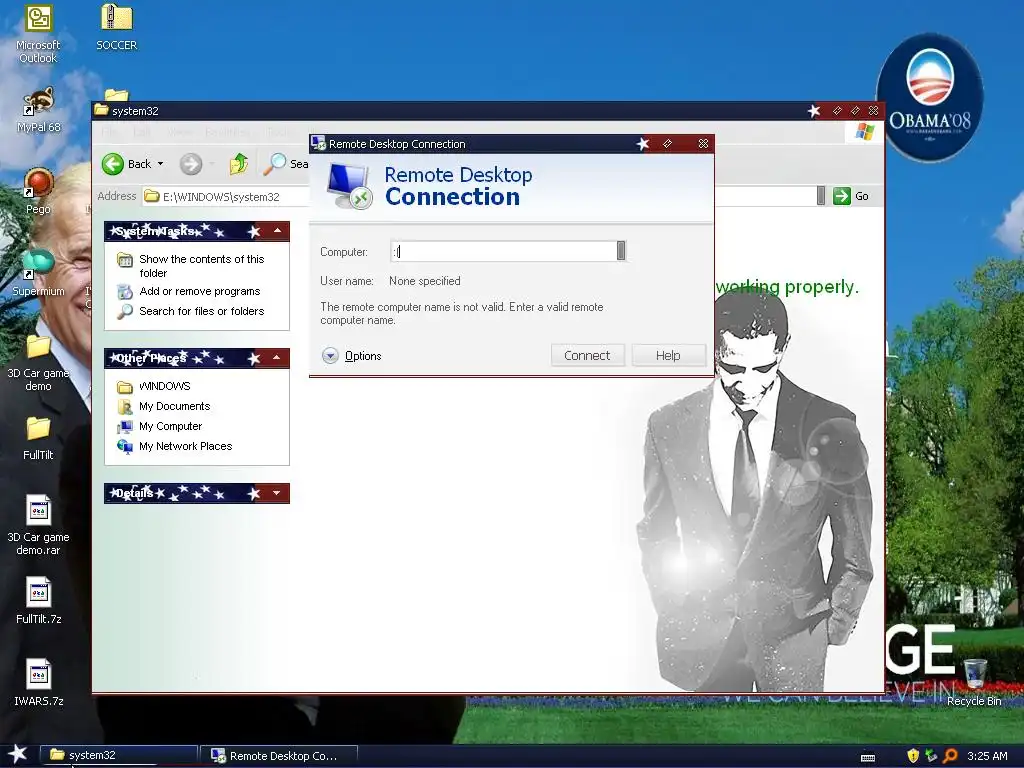The height and width of the screenshot is (768, 1024).
Task: Click inside the Computer name field
Action: (x=504, y=251)
